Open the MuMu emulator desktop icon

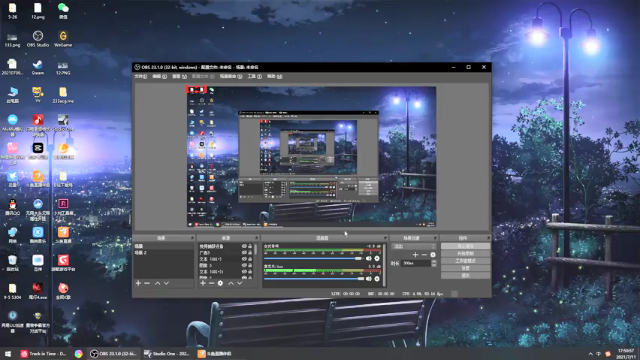pos(13,124)
